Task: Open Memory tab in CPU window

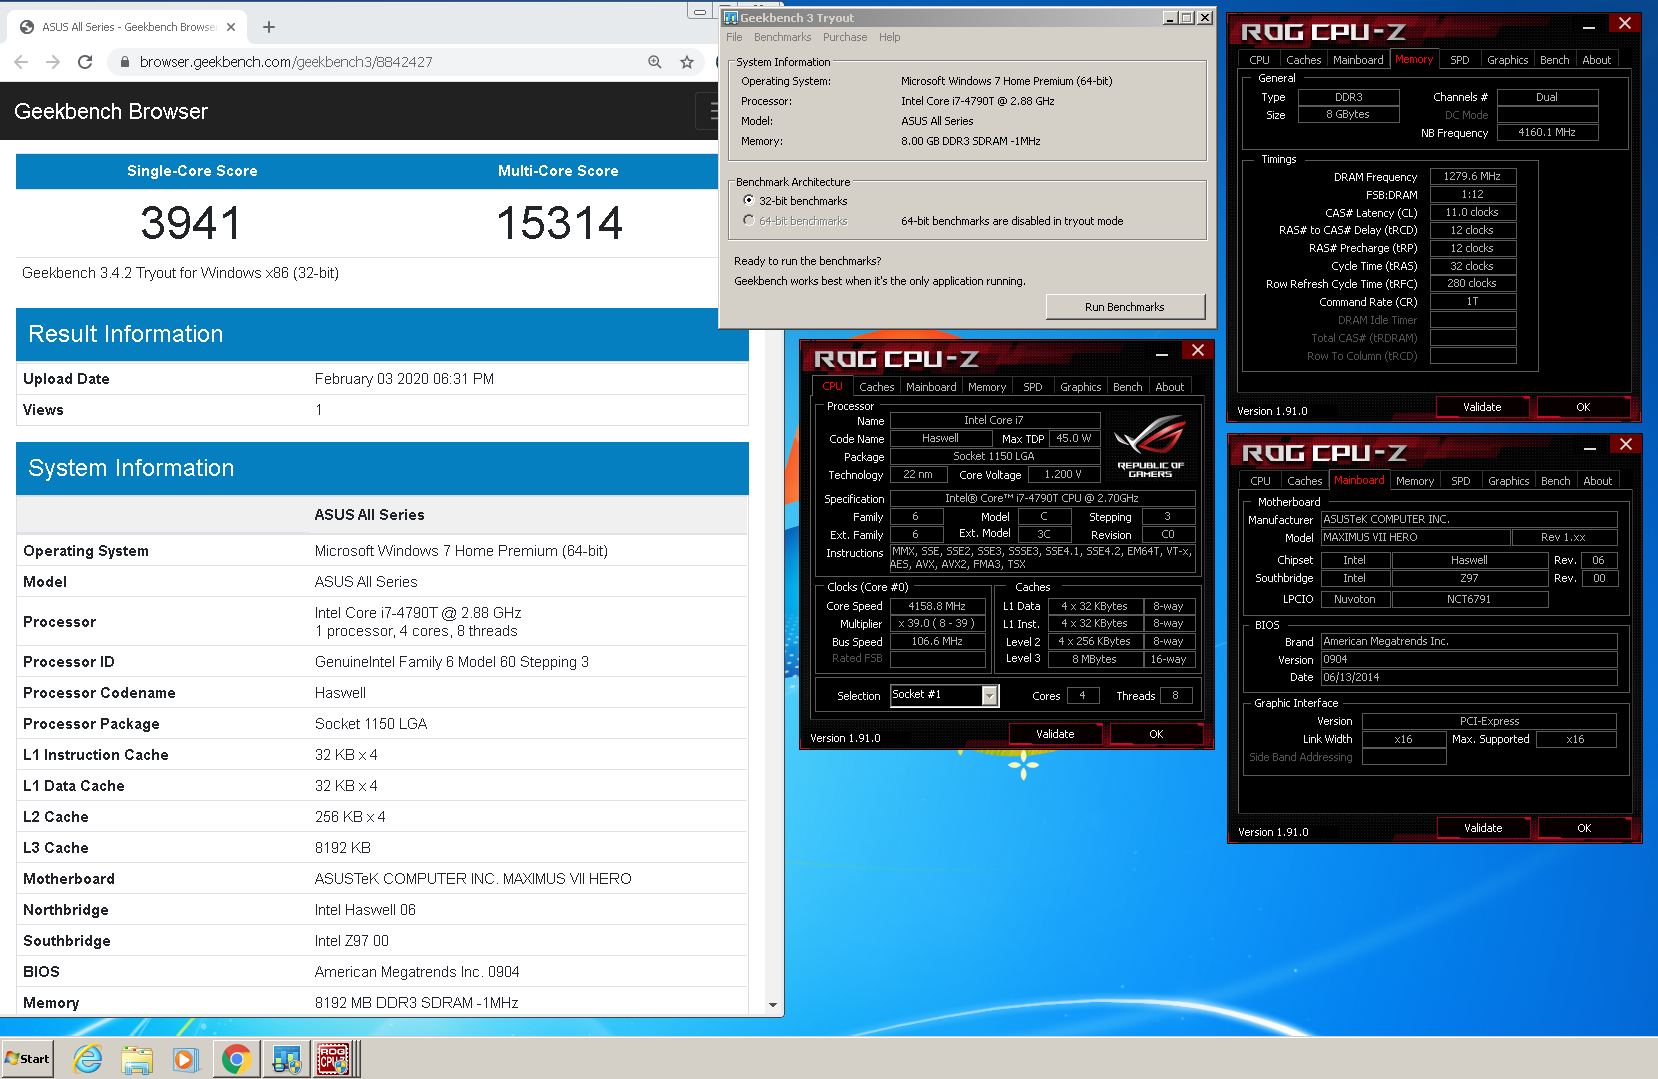Action: [987, 387]
